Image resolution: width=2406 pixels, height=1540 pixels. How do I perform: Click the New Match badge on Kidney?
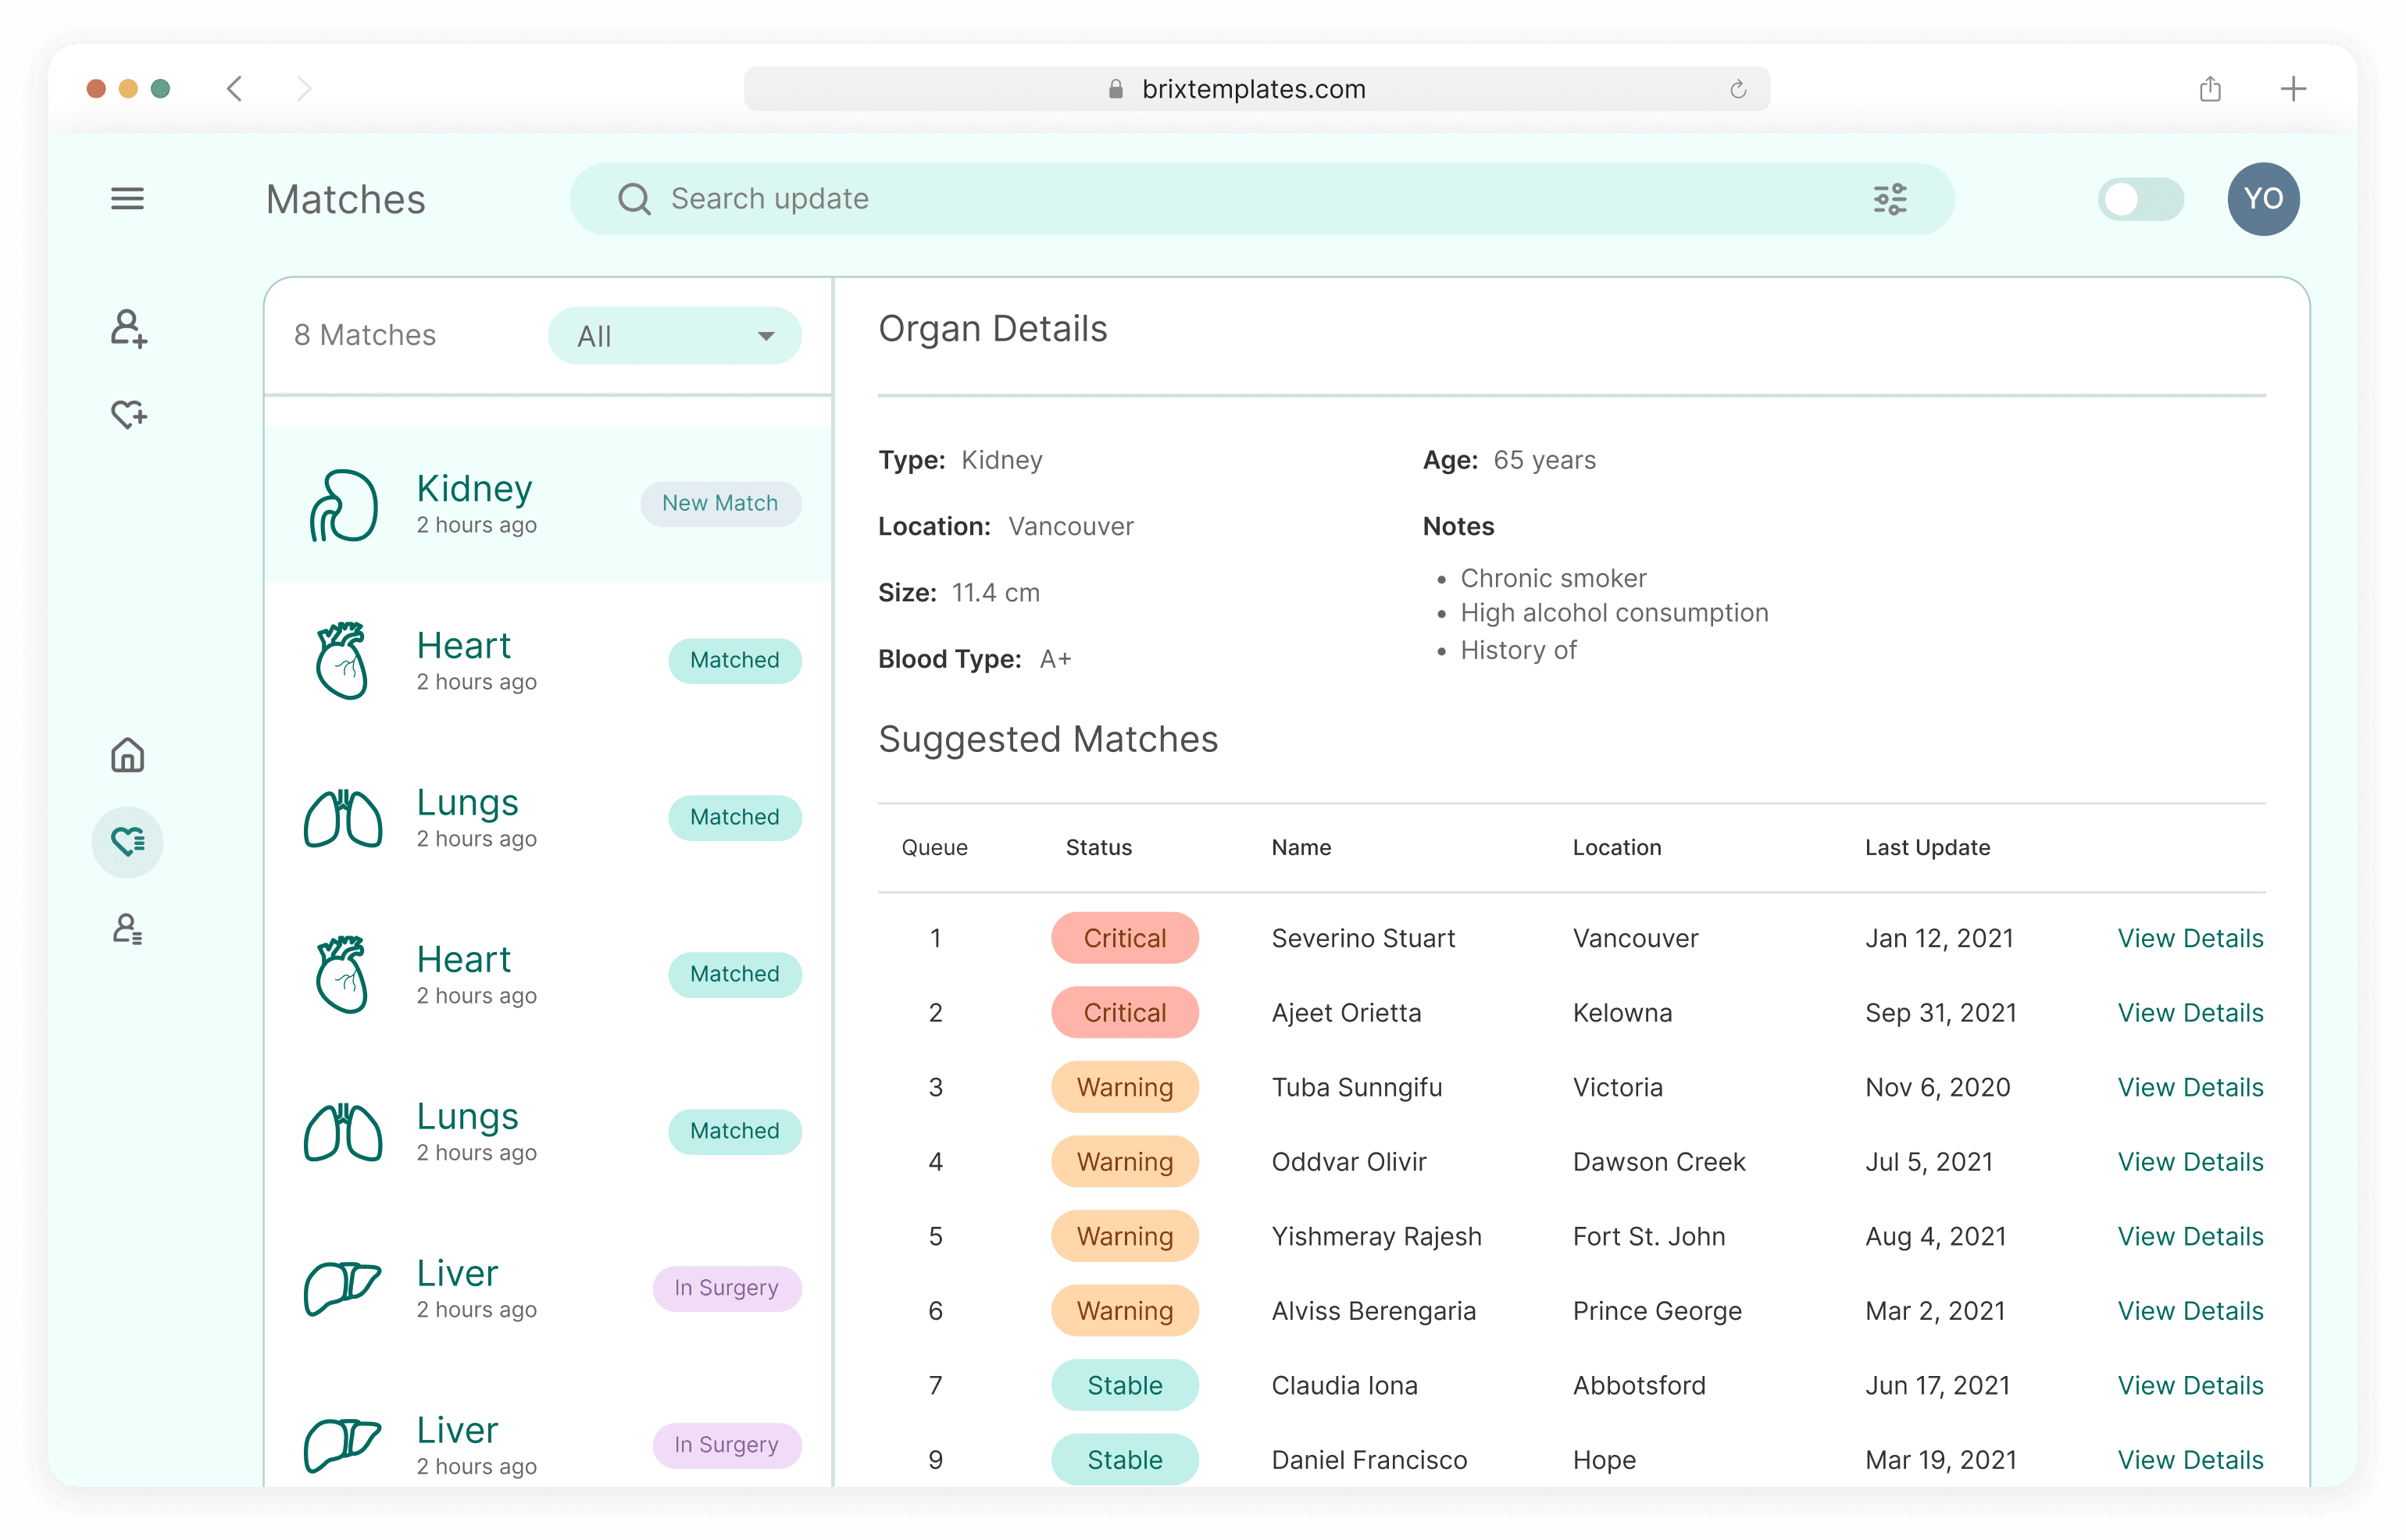tap(720, 503)
